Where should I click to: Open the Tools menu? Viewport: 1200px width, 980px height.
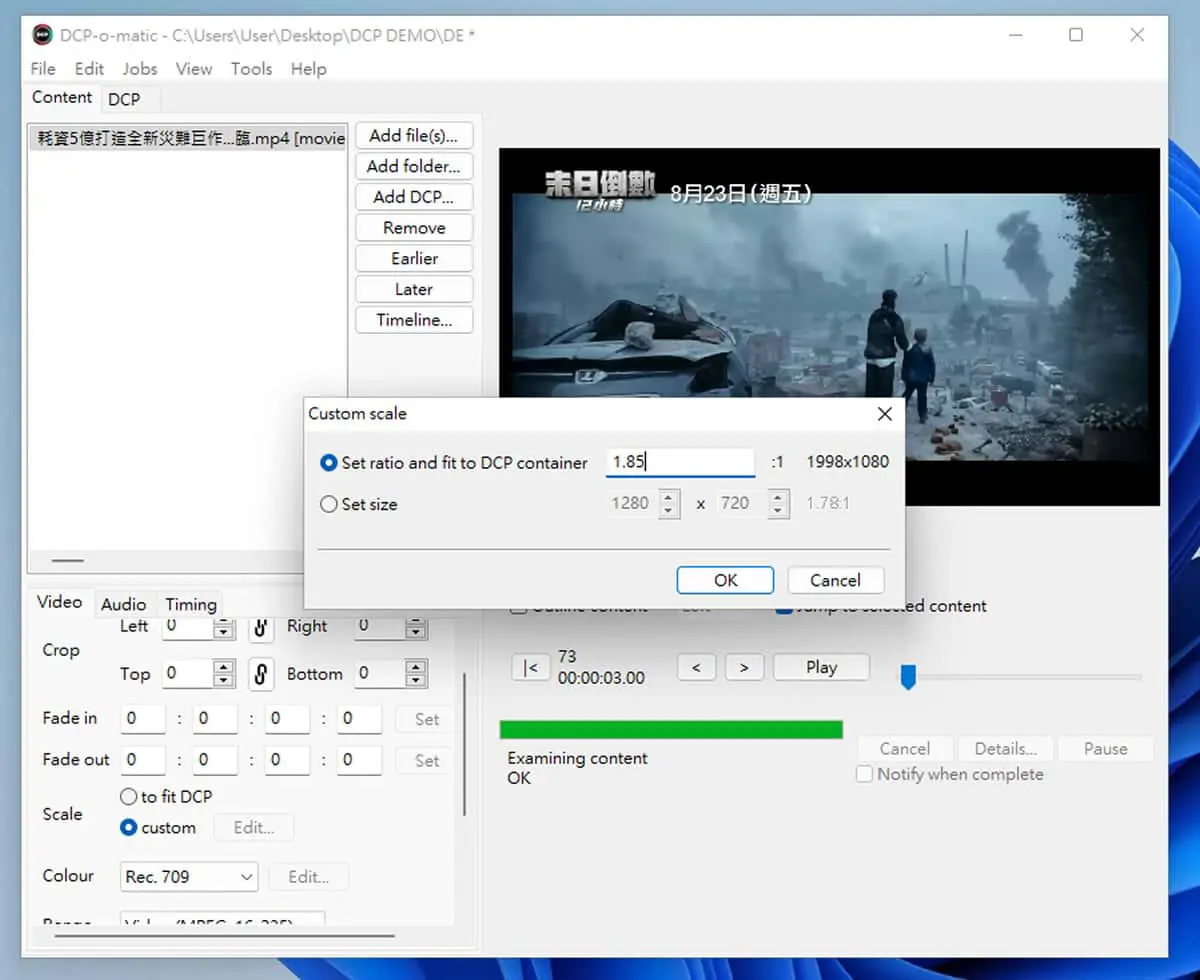[x=251, y=69]
